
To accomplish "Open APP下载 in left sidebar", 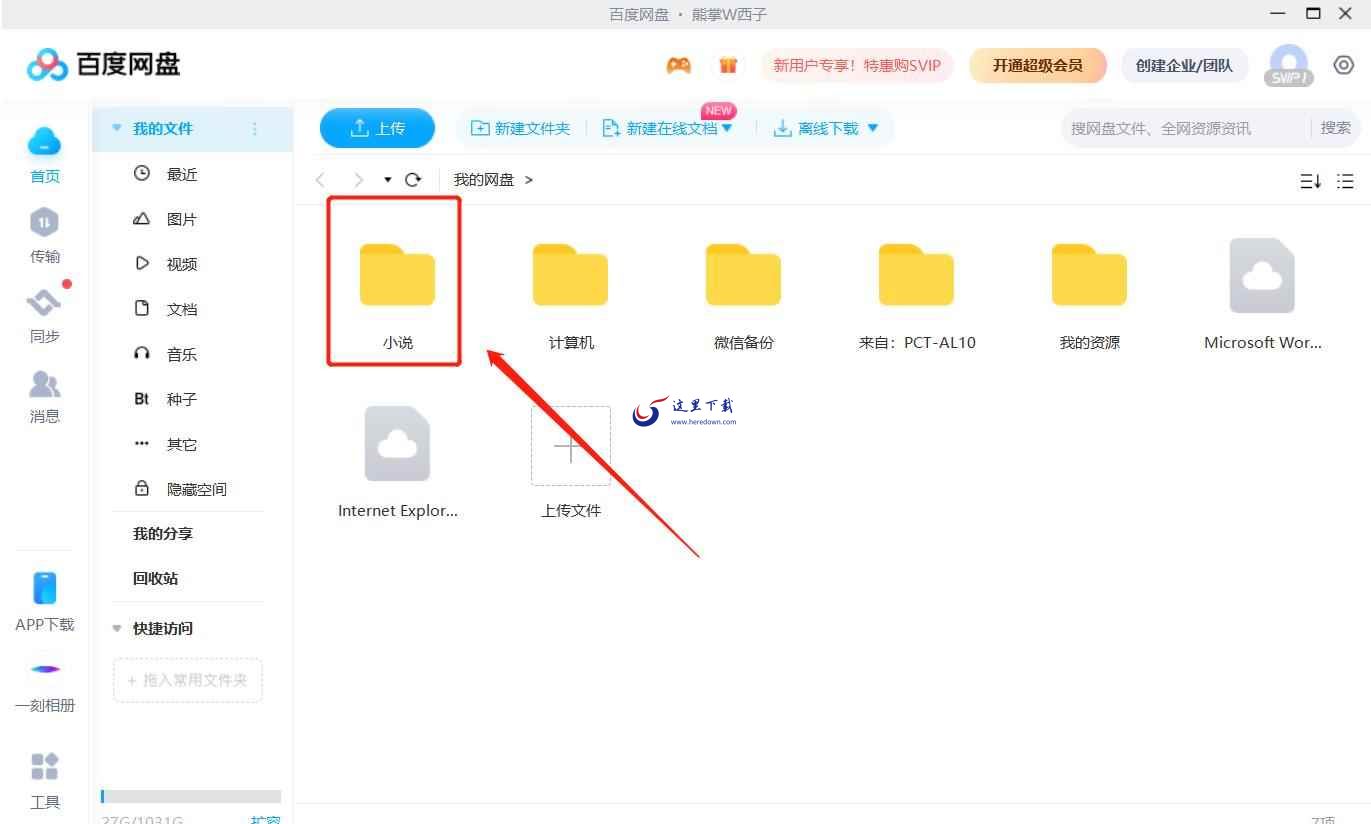I will pyautogui.click(x=45, y=602).
